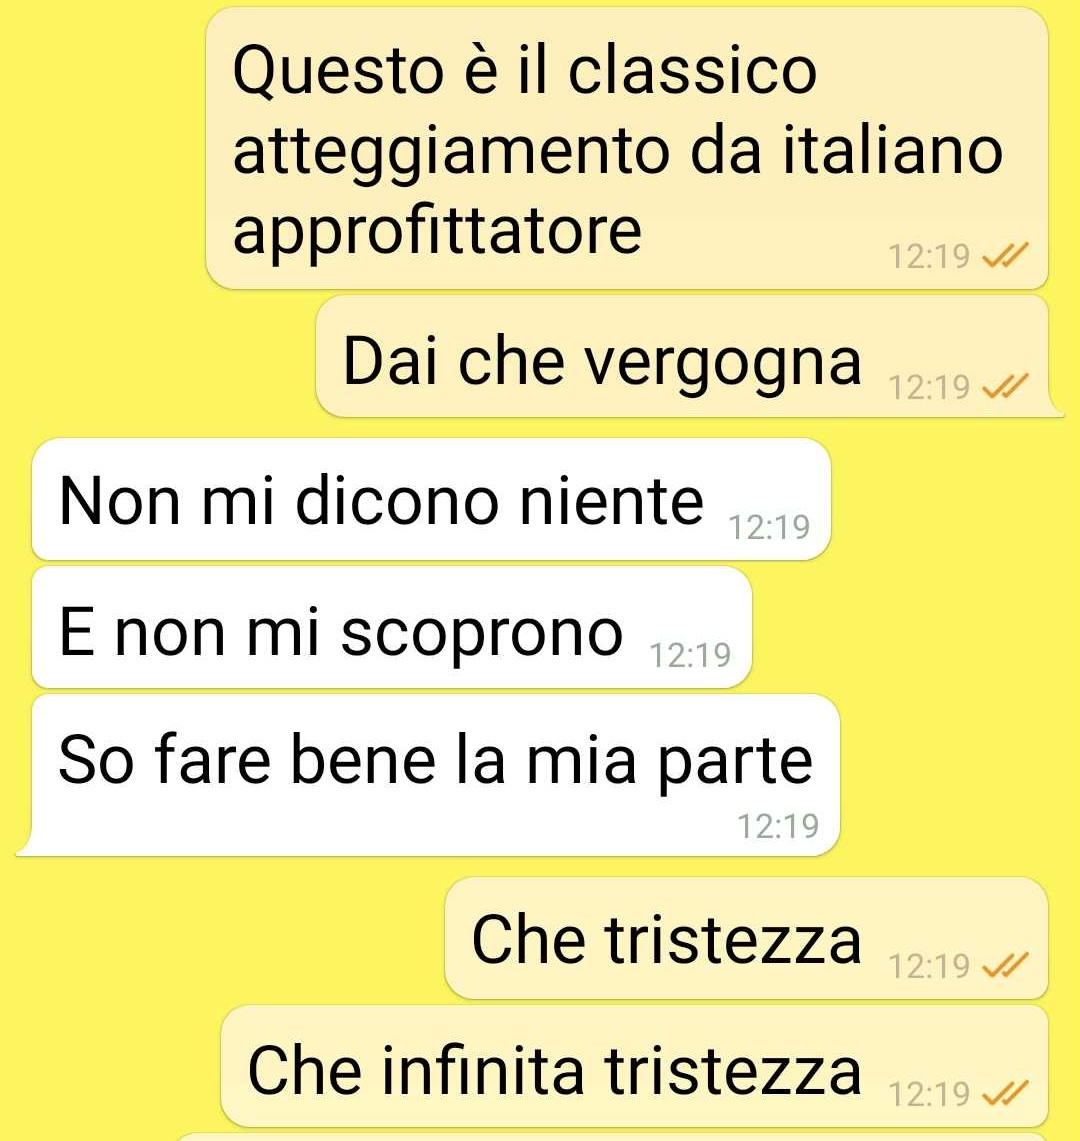Click the double check icon next to 'Che tristezza'
Viewport: 1080px width, 1141px height.
[1005, 966]
